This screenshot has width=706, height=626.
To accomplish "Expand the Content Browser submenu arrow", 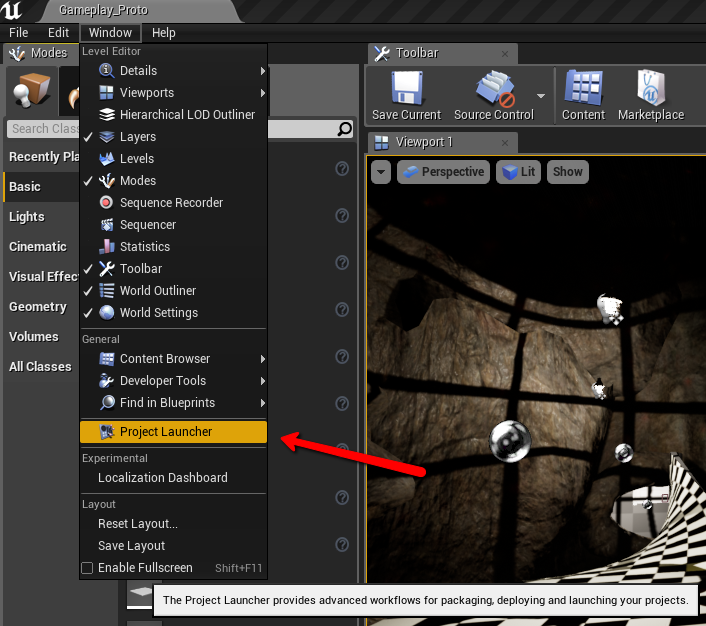I will [x=262, y=359].
